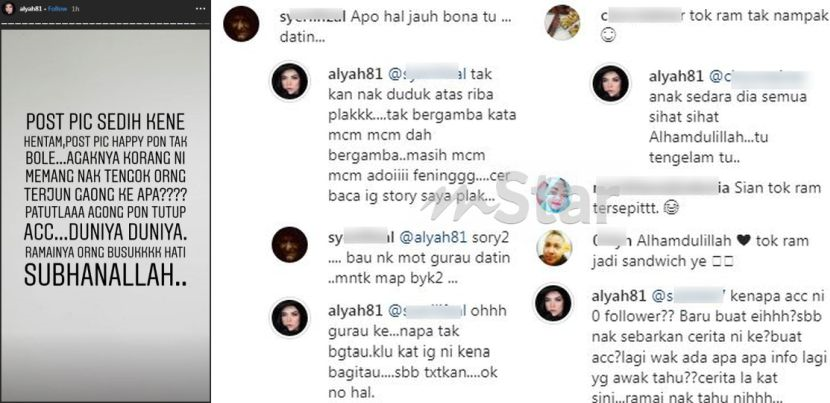Open avatar beside 'tok ram tak nampak' comment

point(562,22)
